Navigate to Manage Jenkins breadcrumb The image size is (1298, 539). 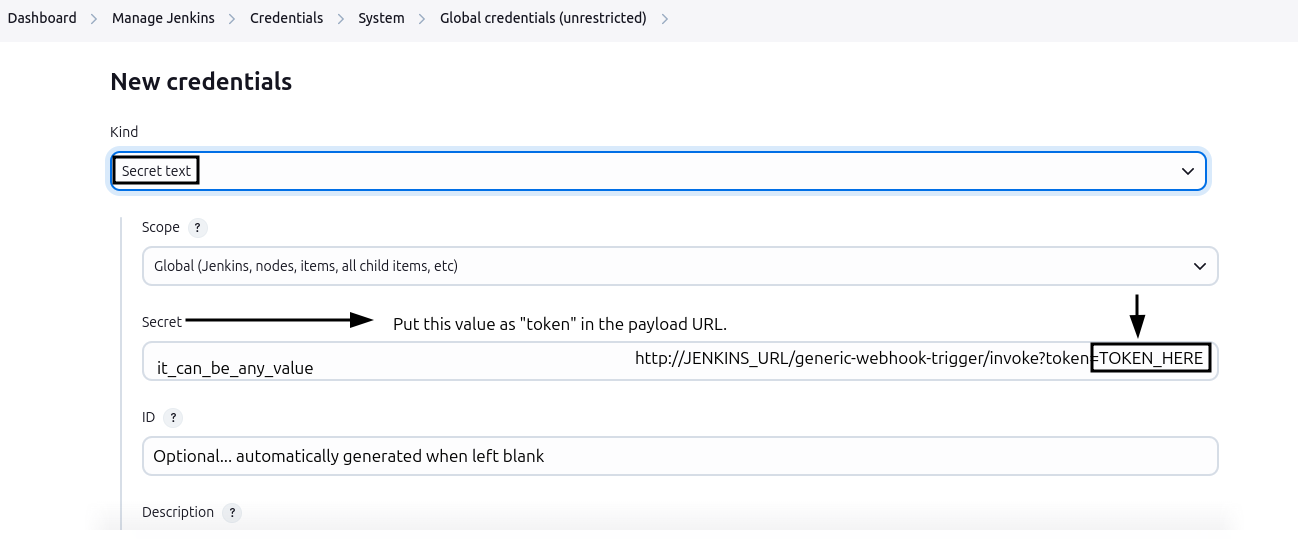(x=163, y=18)
